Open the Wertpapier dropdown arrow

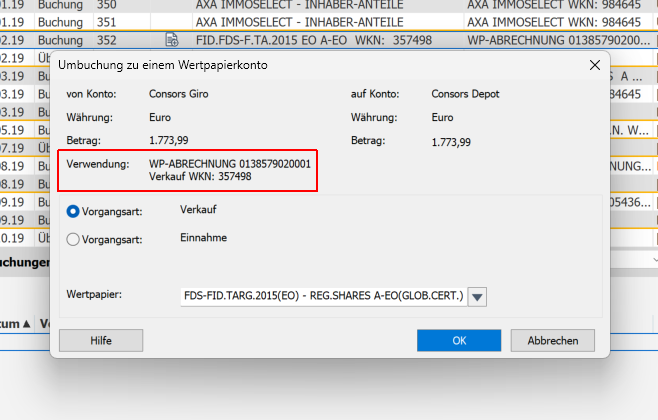[477, 297]
